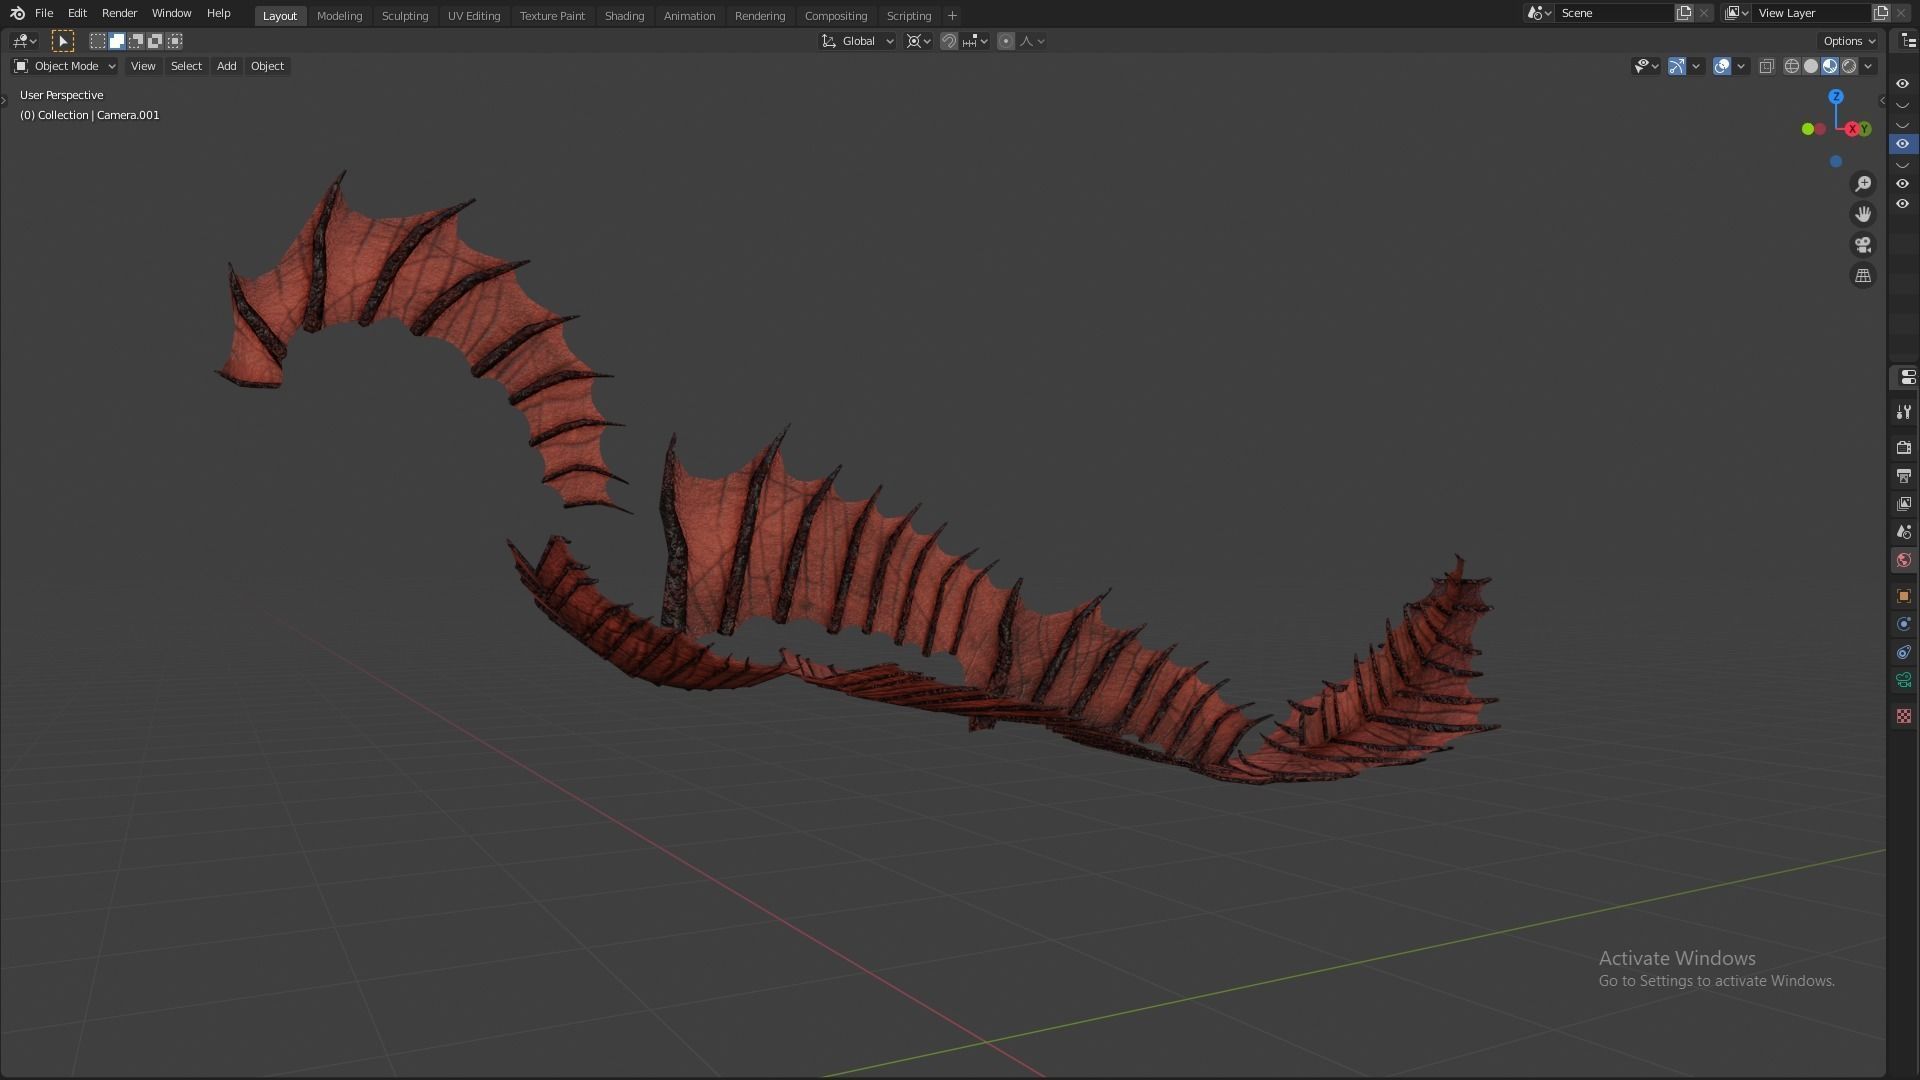Choose Invert existing selection mode
The width and height of the screenshot is (1920, 1080).
pyautogui.click(x=155, y=41)
